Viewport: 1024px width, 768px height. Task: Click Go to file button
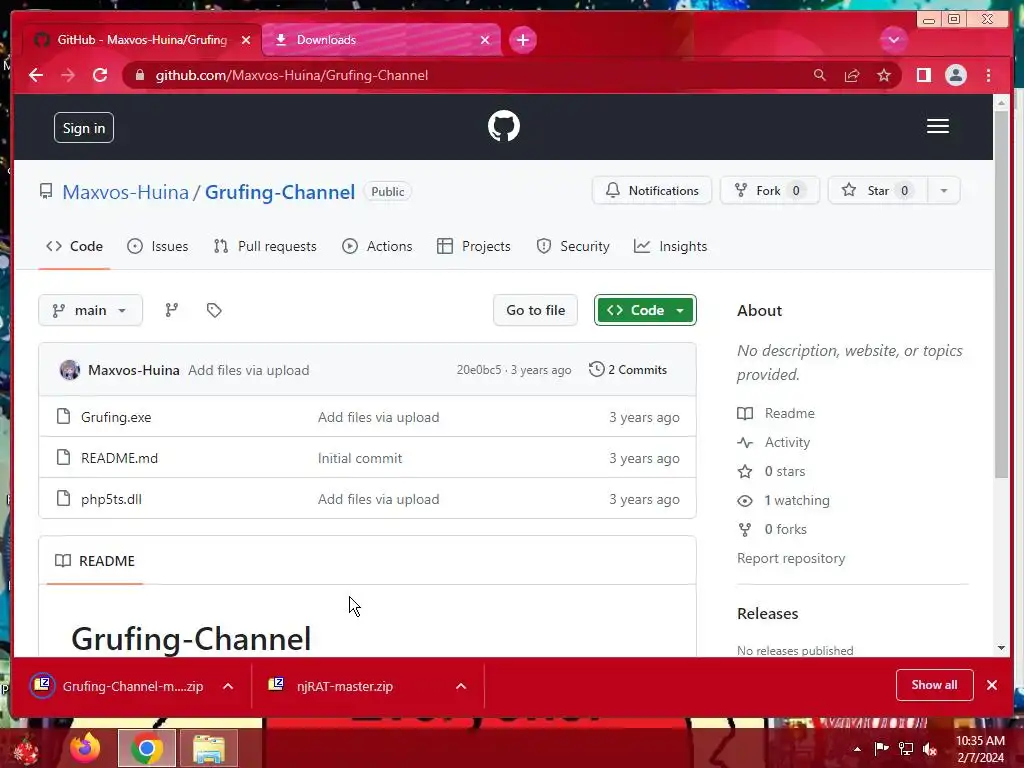coord(535,310)
